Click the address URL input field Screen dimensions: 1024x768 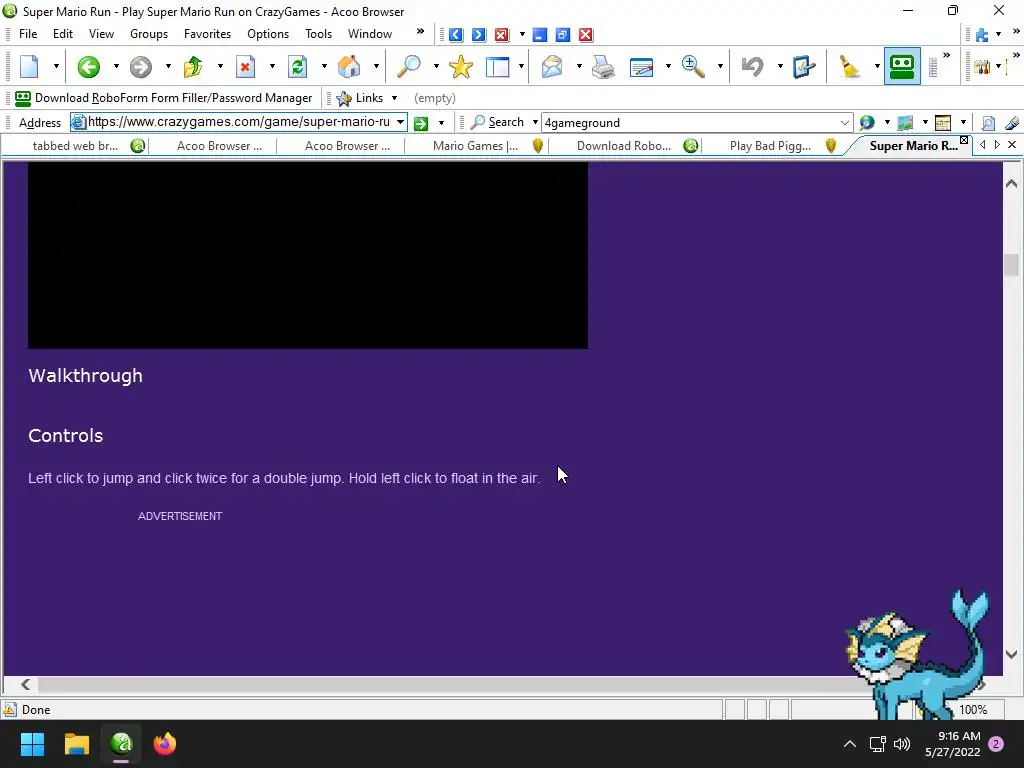(238, 122)
